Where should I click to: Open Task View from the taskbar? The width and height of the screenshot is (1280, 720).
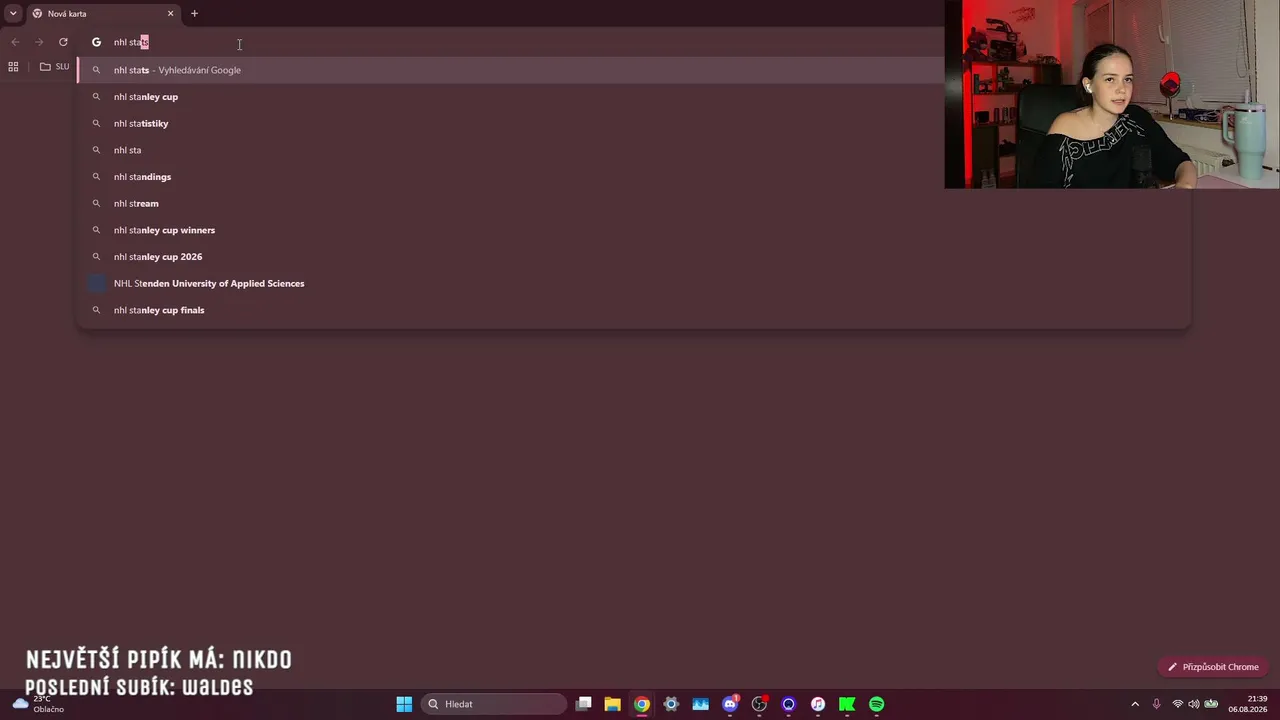(x=584, y=704)
